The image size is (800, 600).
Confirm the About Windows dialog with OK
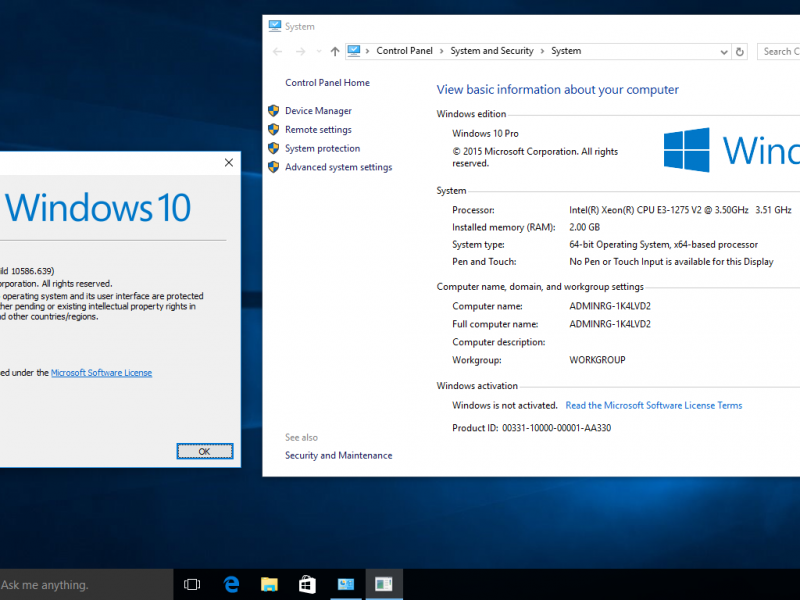205,452
